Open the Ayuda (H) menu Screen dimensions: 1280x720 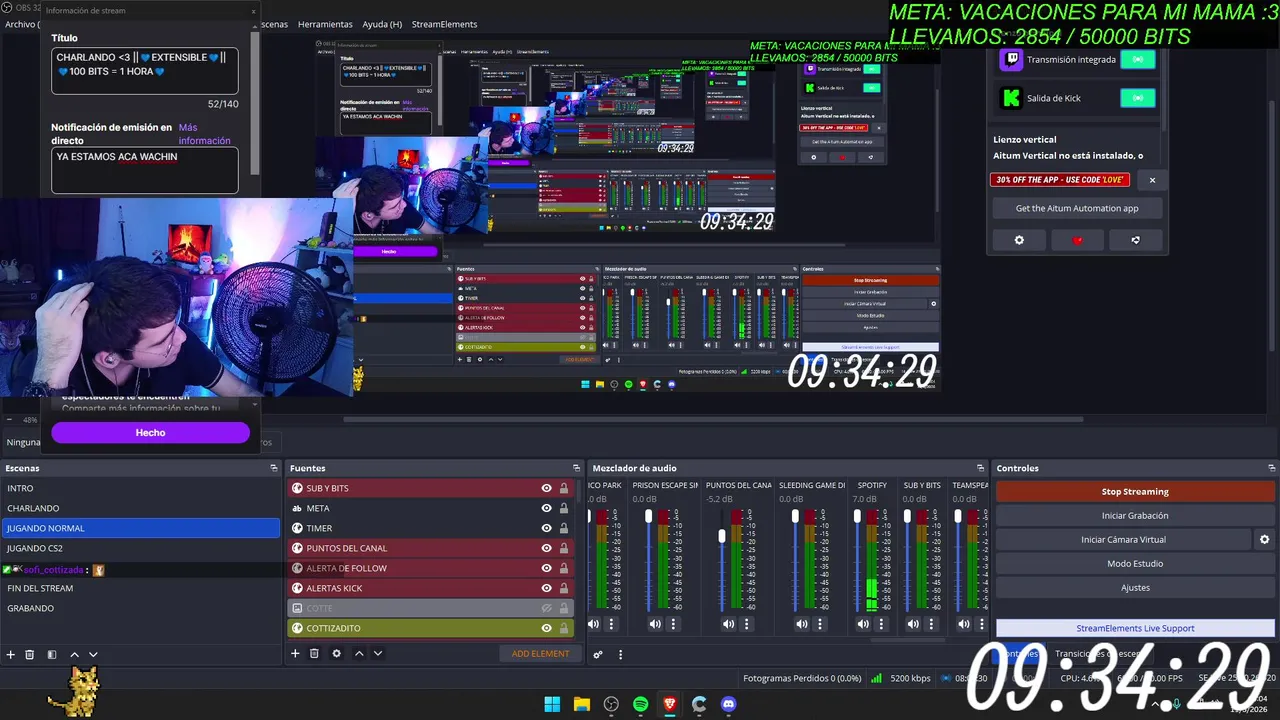click(x=382, y=24)
